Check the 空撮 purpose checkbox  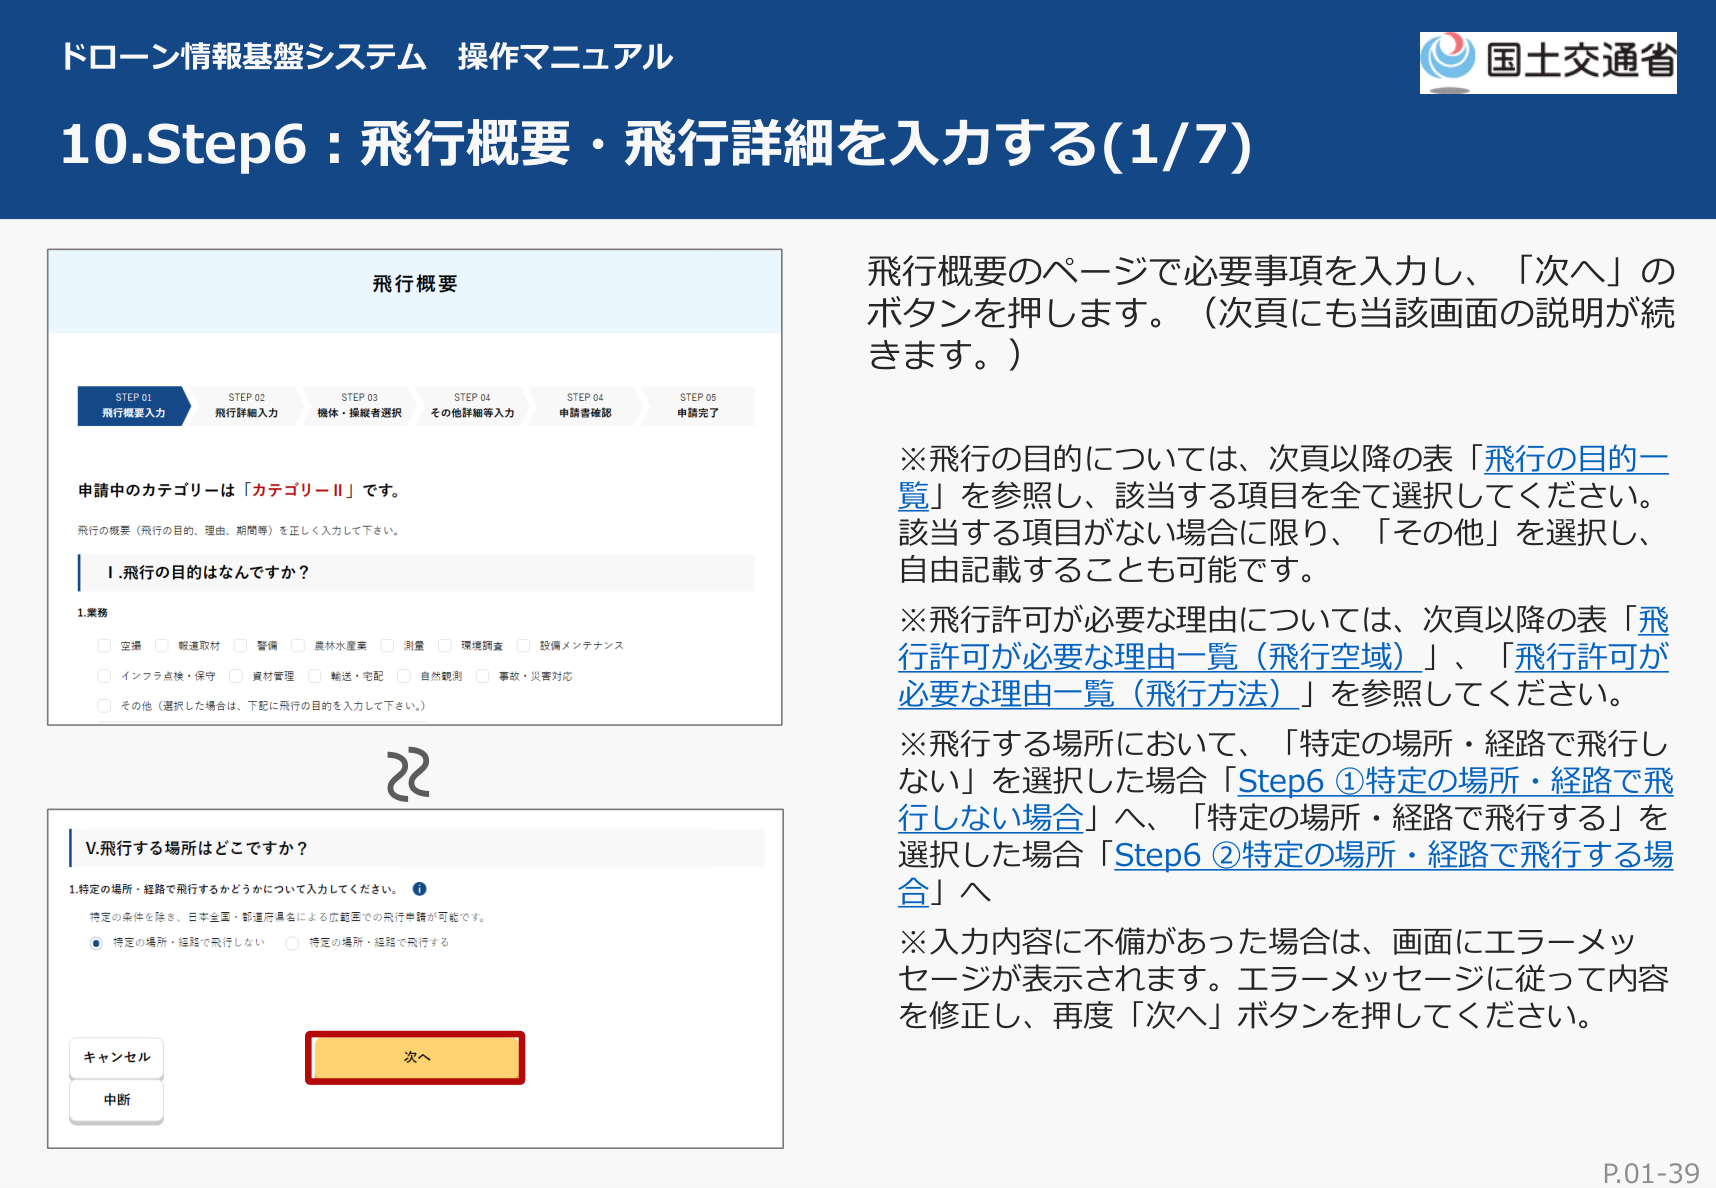tap(104, 646)
